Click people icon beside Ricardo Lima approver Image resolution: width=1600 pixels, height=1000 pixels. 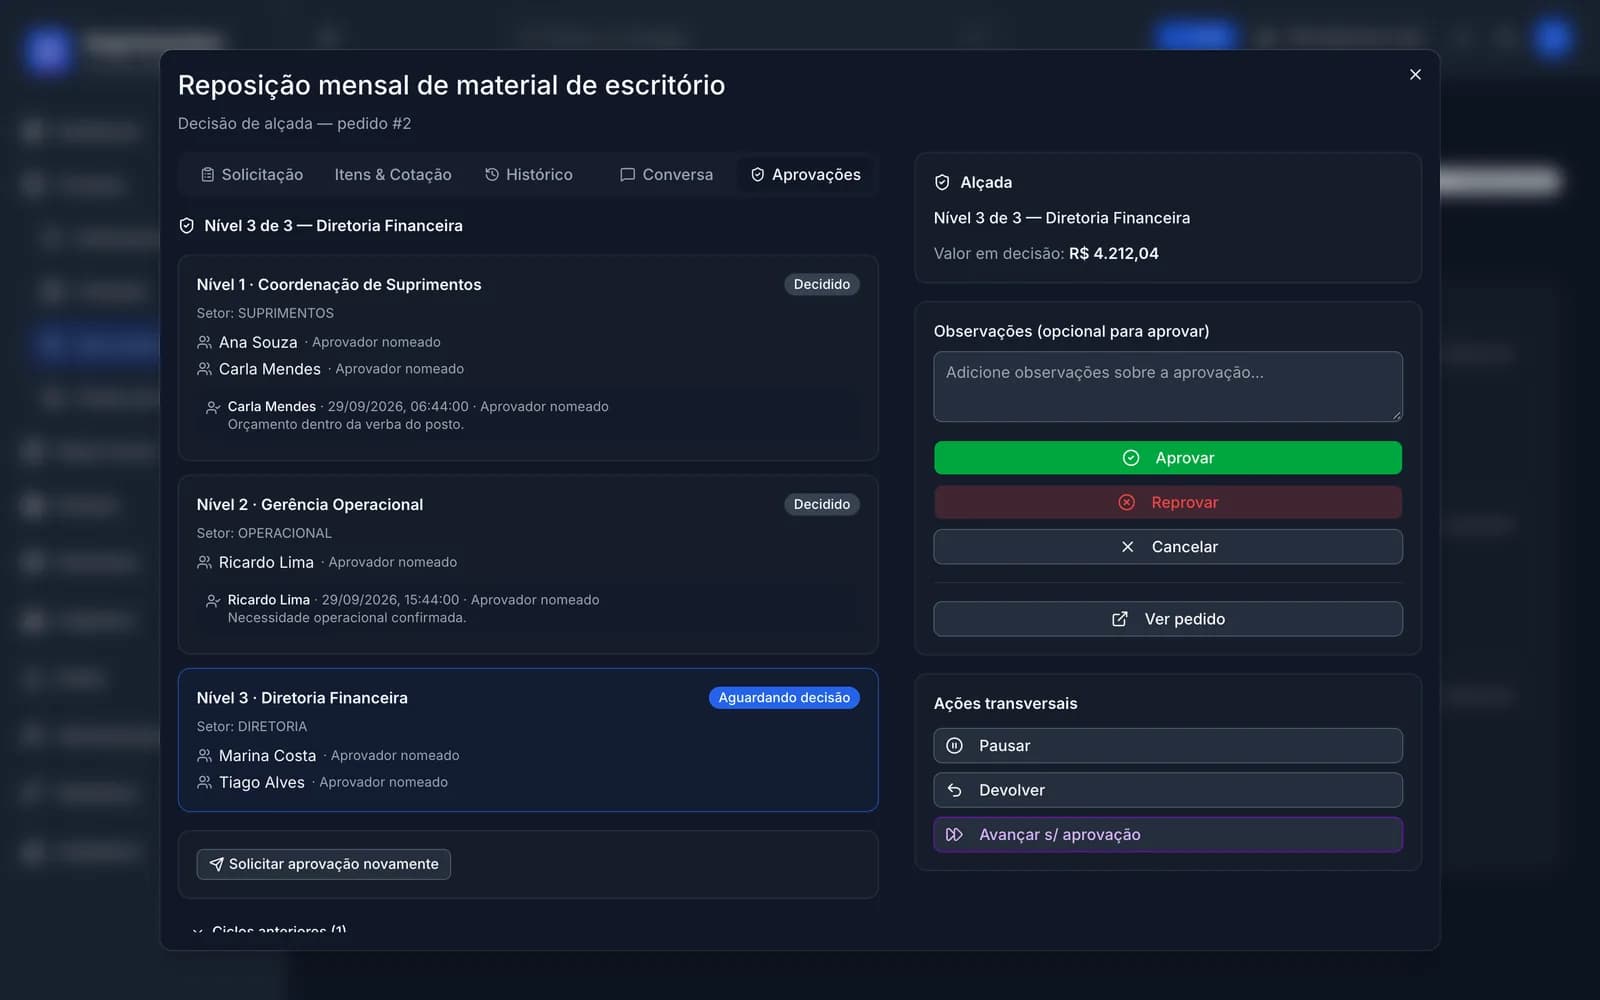point(205,562)
